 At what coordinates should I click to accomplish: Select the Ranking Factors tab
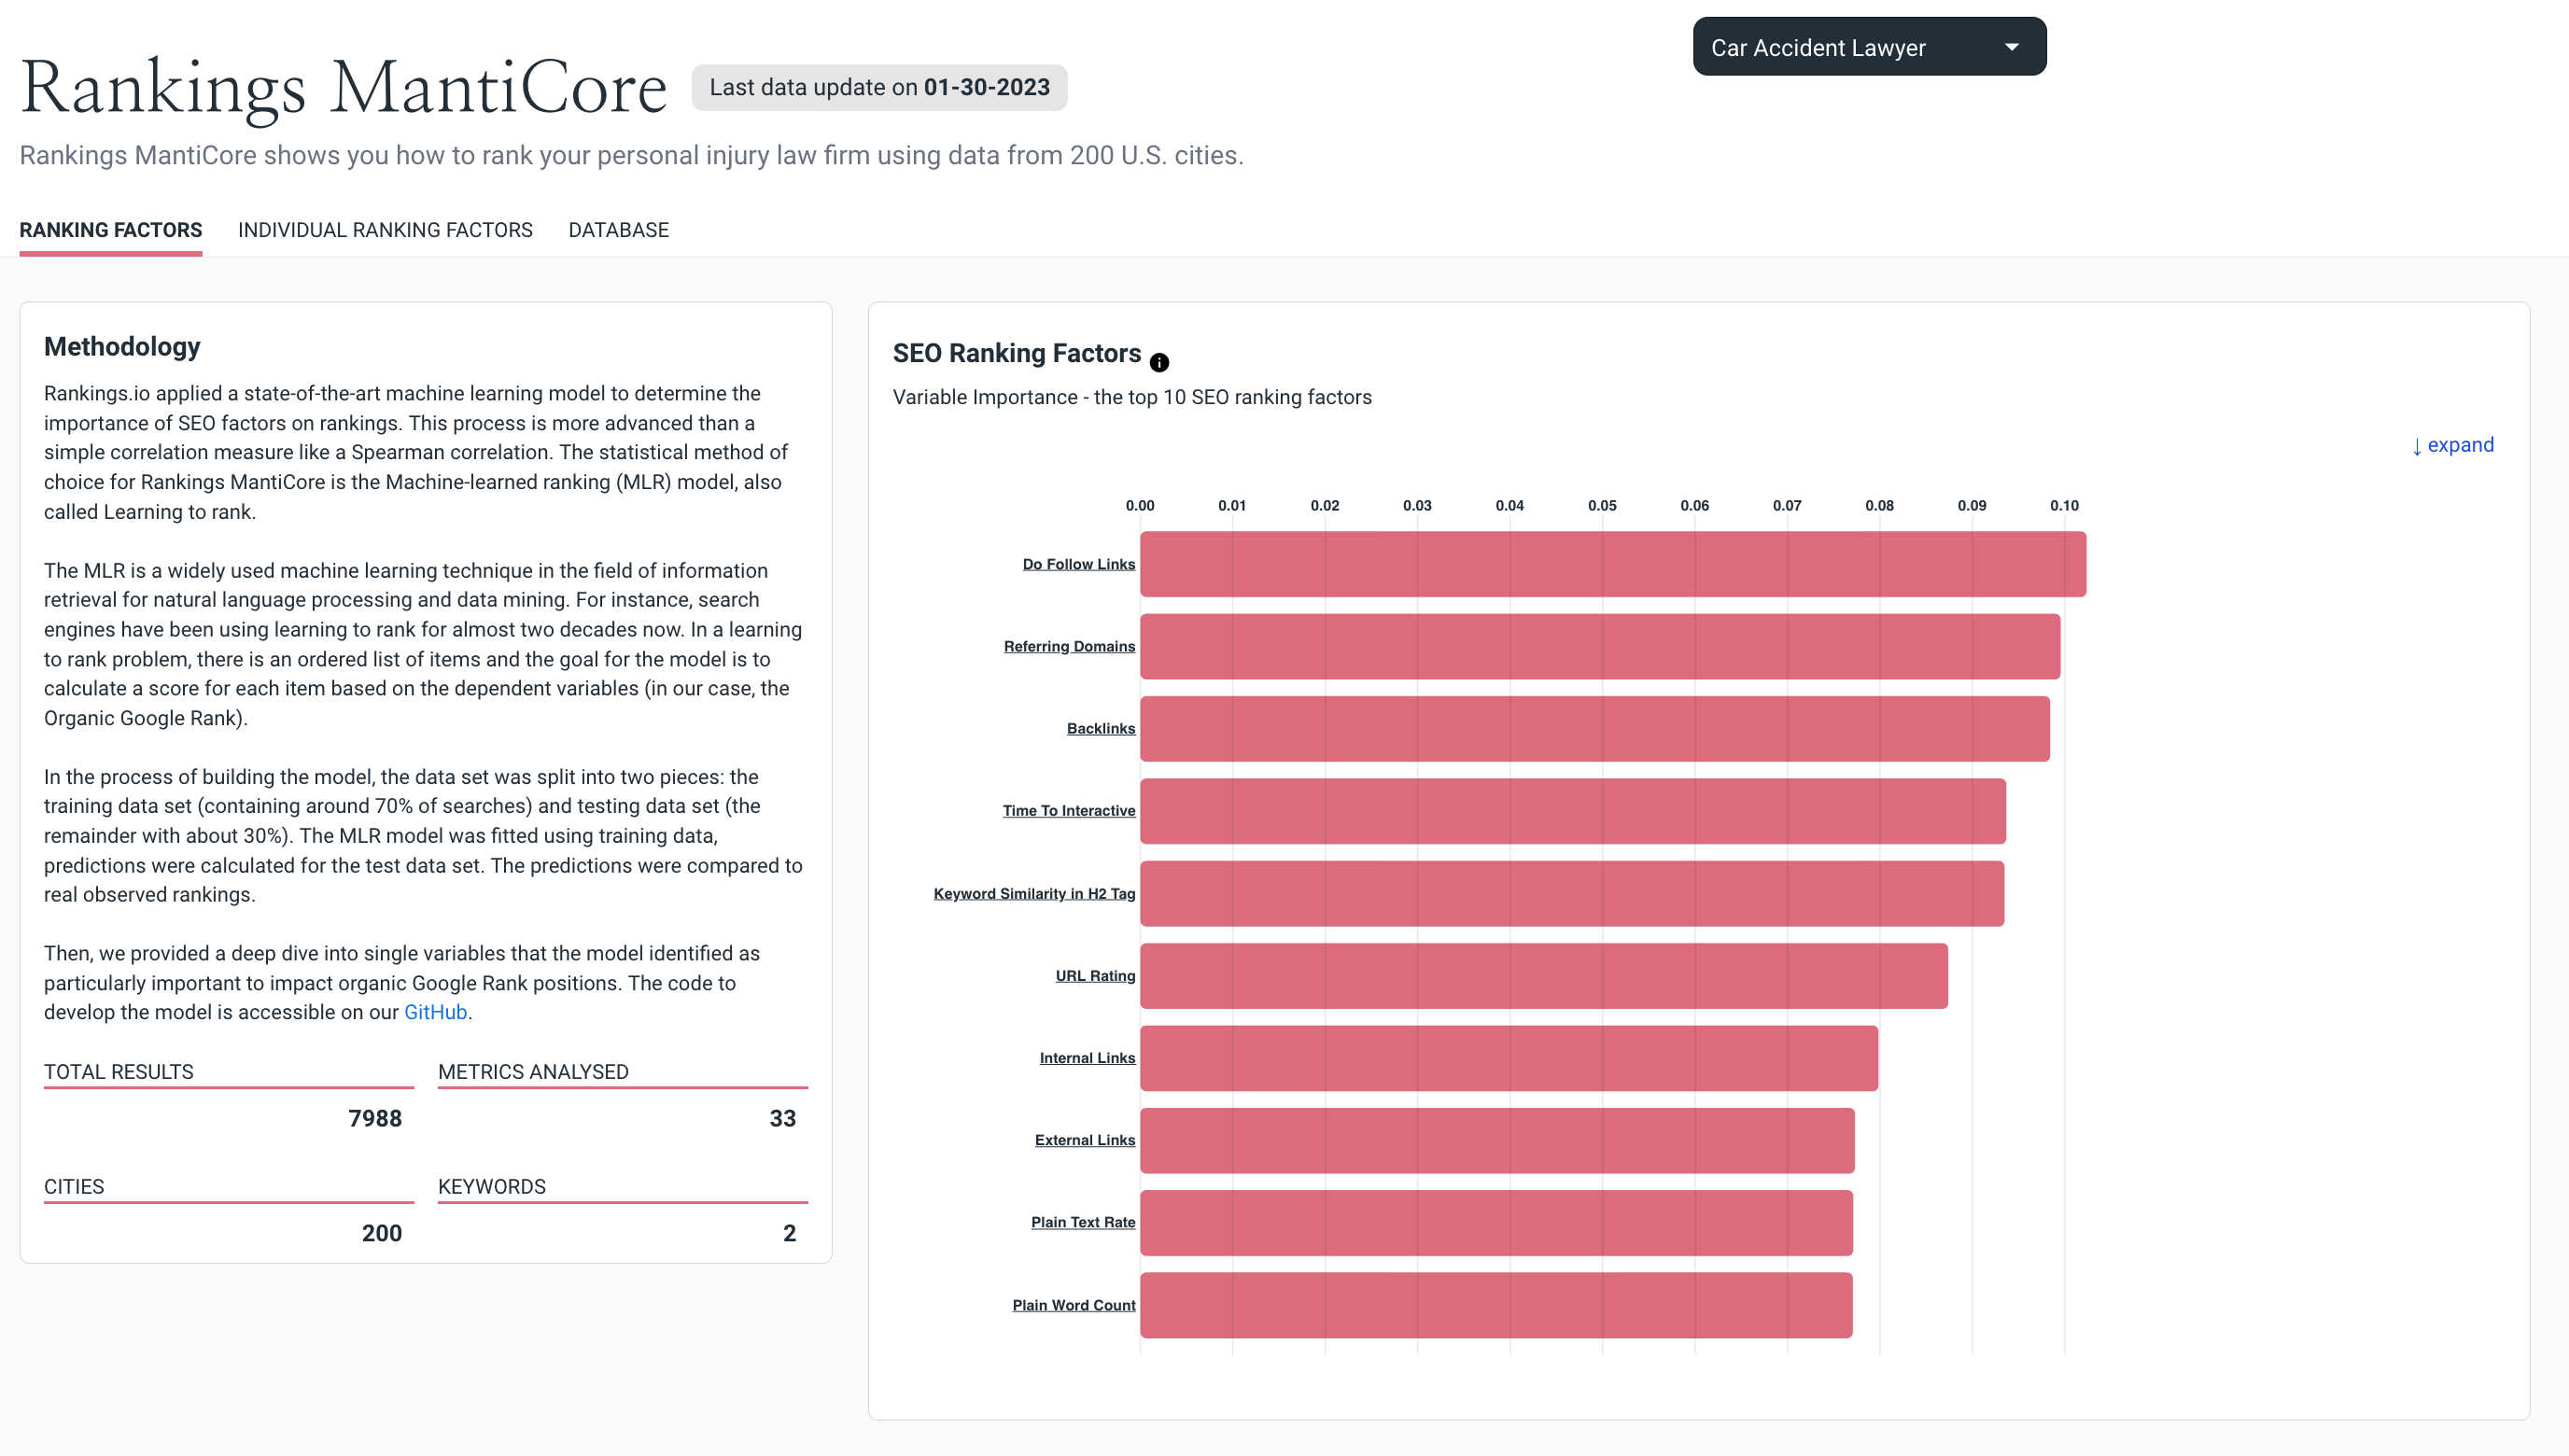pyautogui.click(x=111, y=230)
